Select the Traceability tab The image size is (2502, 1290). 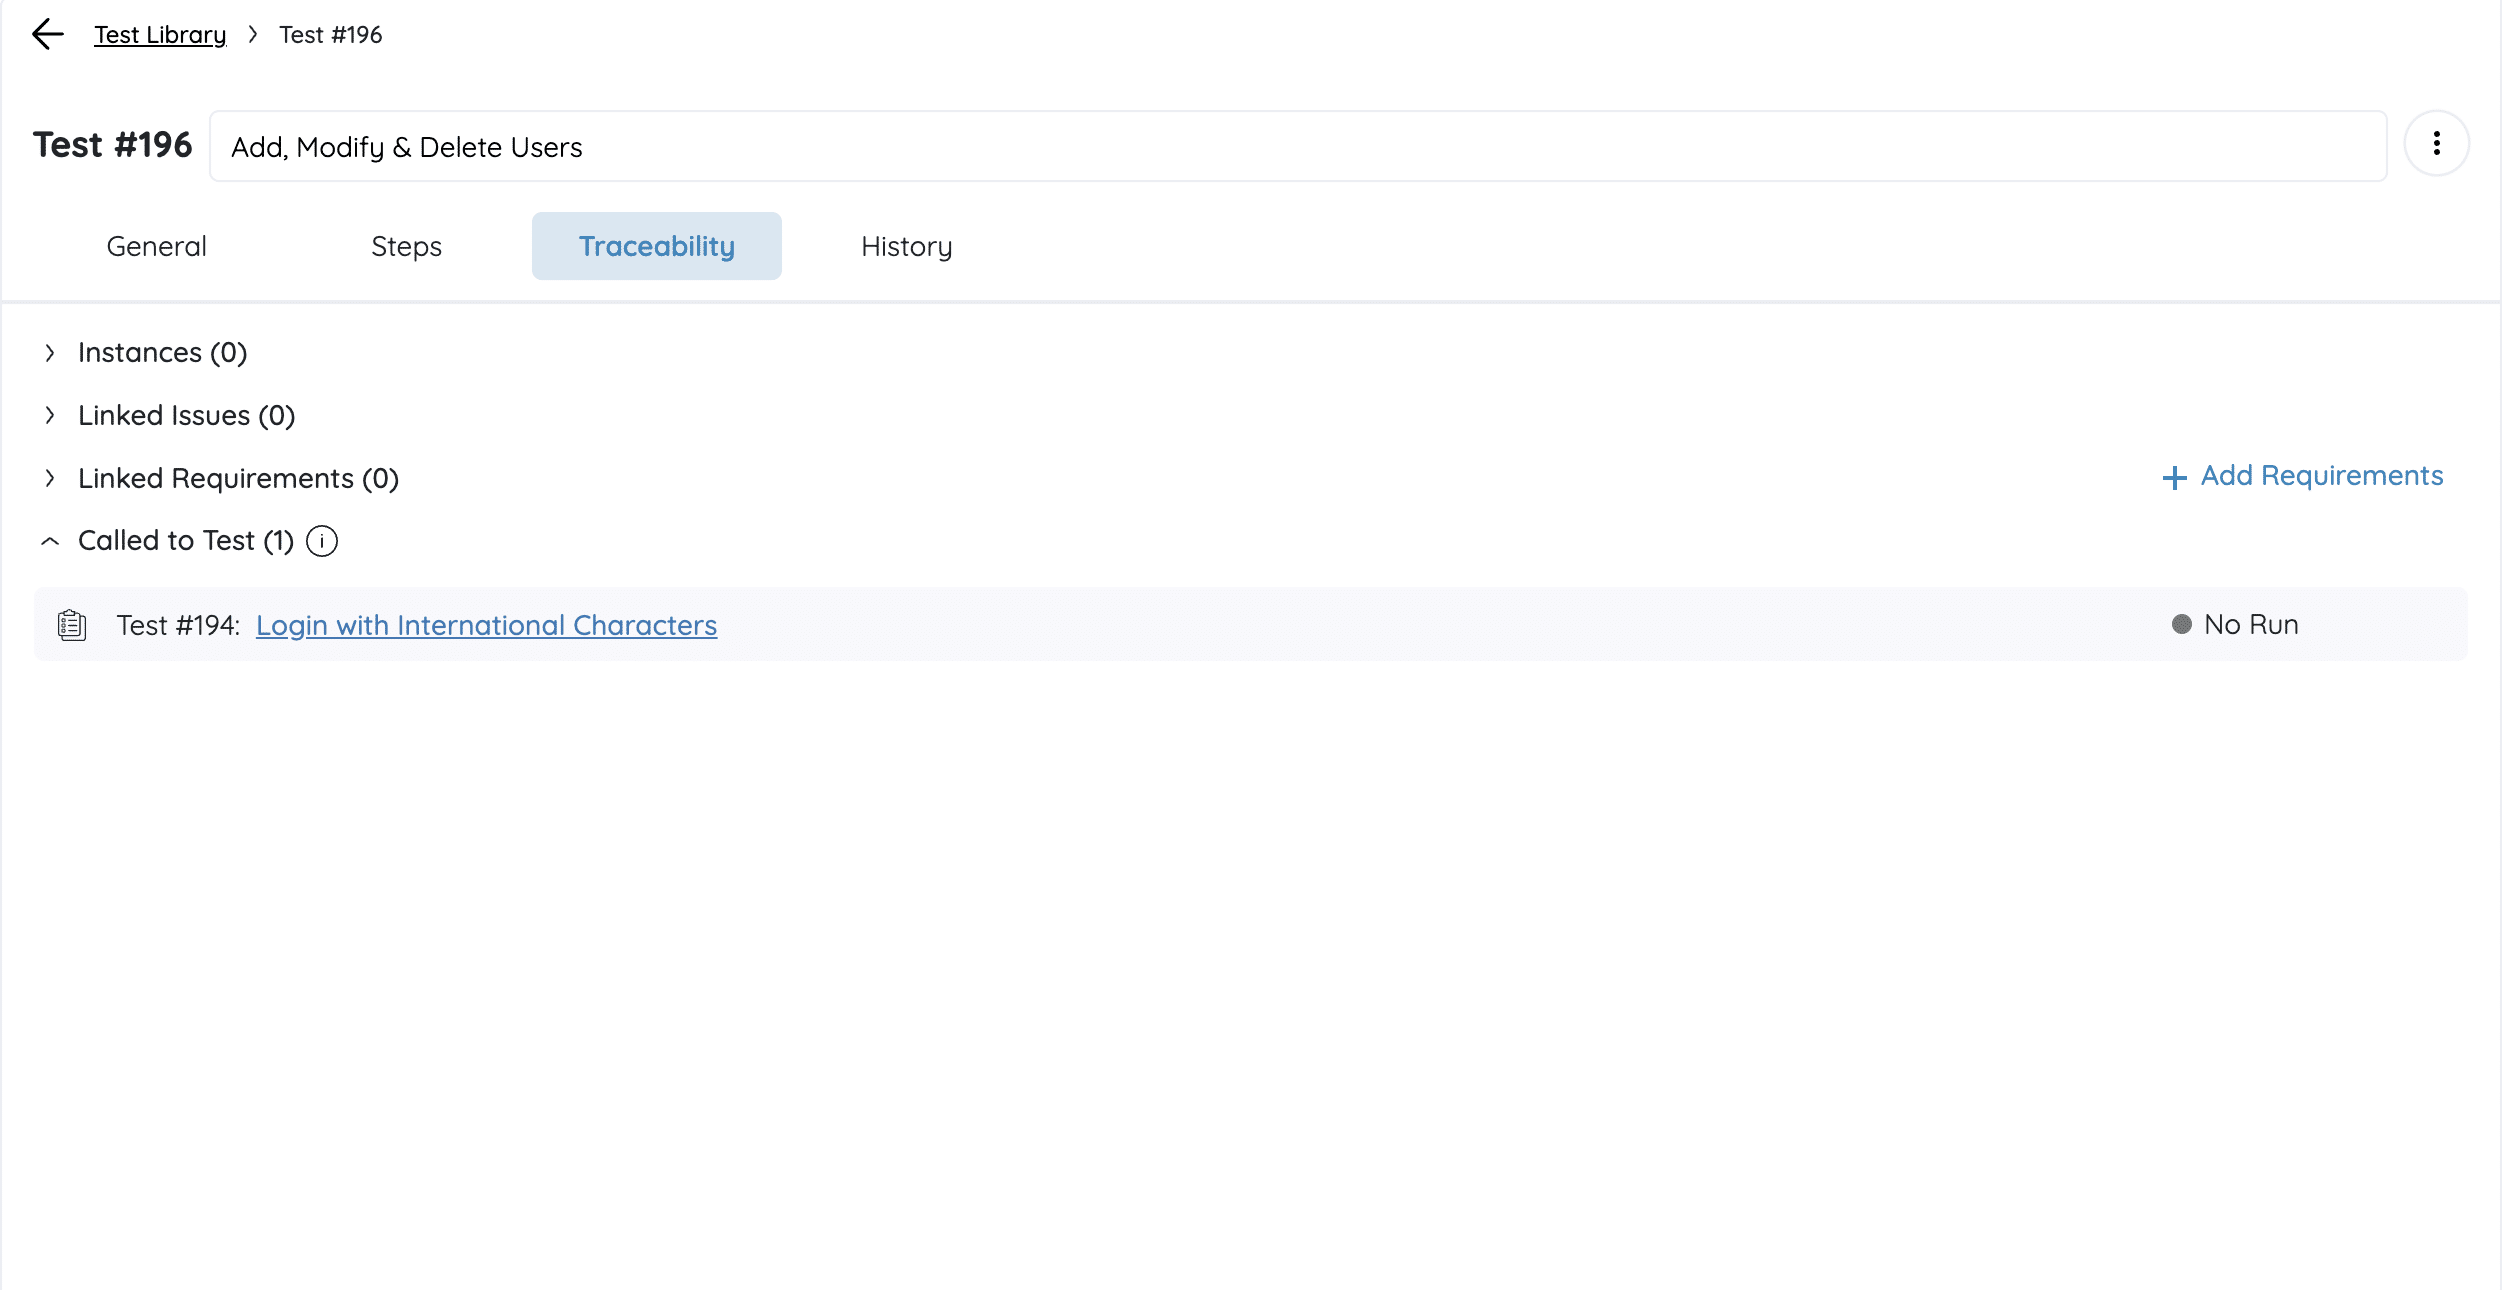656,246
